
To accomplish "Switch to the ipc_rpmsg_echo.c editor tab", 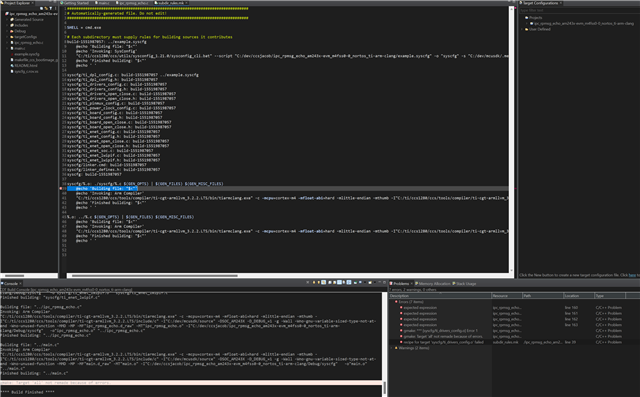I will pos(133,3).
